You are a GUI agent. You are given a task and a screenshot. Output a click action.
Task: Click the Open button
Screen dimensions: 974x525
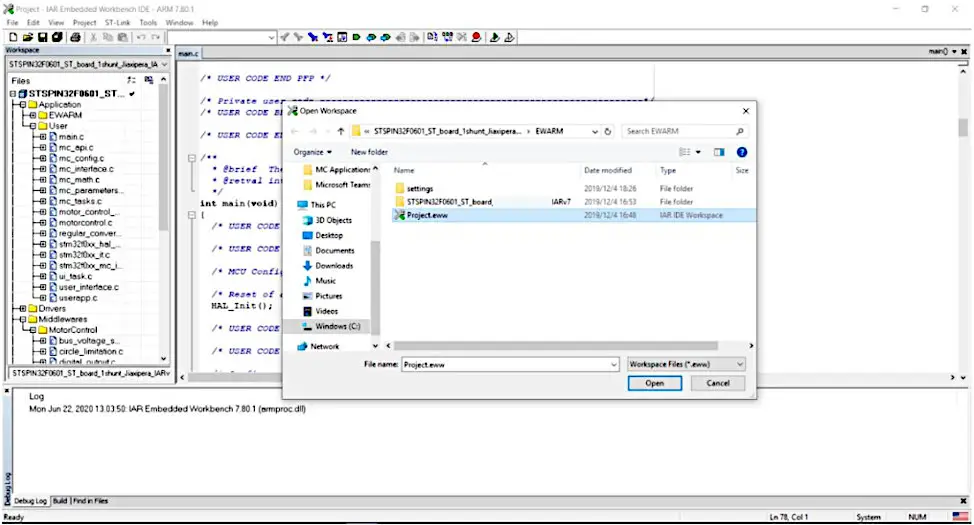(654, 383)
